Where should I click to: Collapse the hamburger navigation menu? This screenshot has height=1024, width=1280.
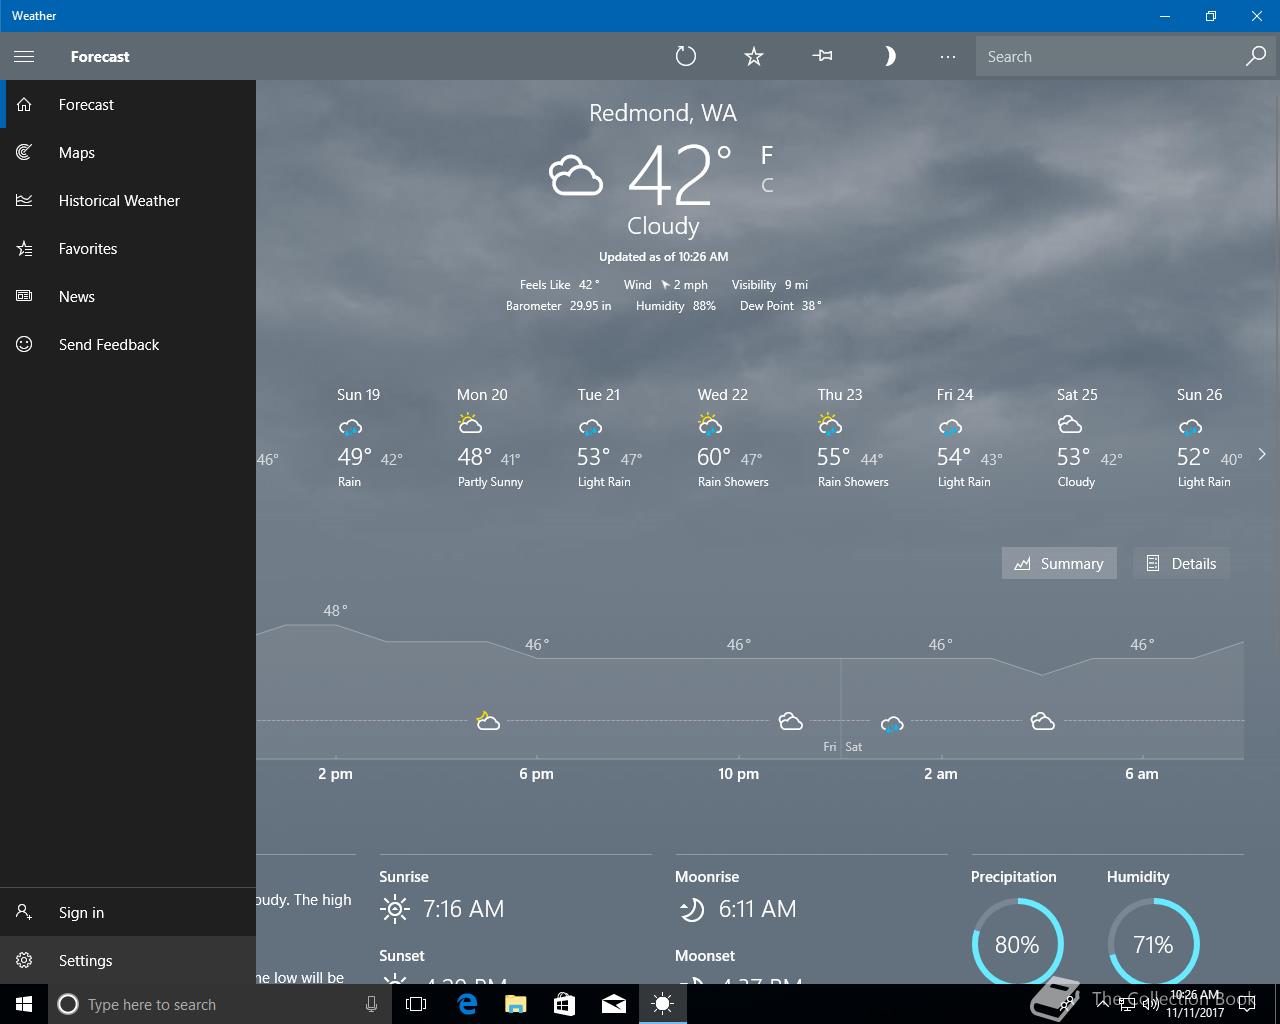point(24,56)
